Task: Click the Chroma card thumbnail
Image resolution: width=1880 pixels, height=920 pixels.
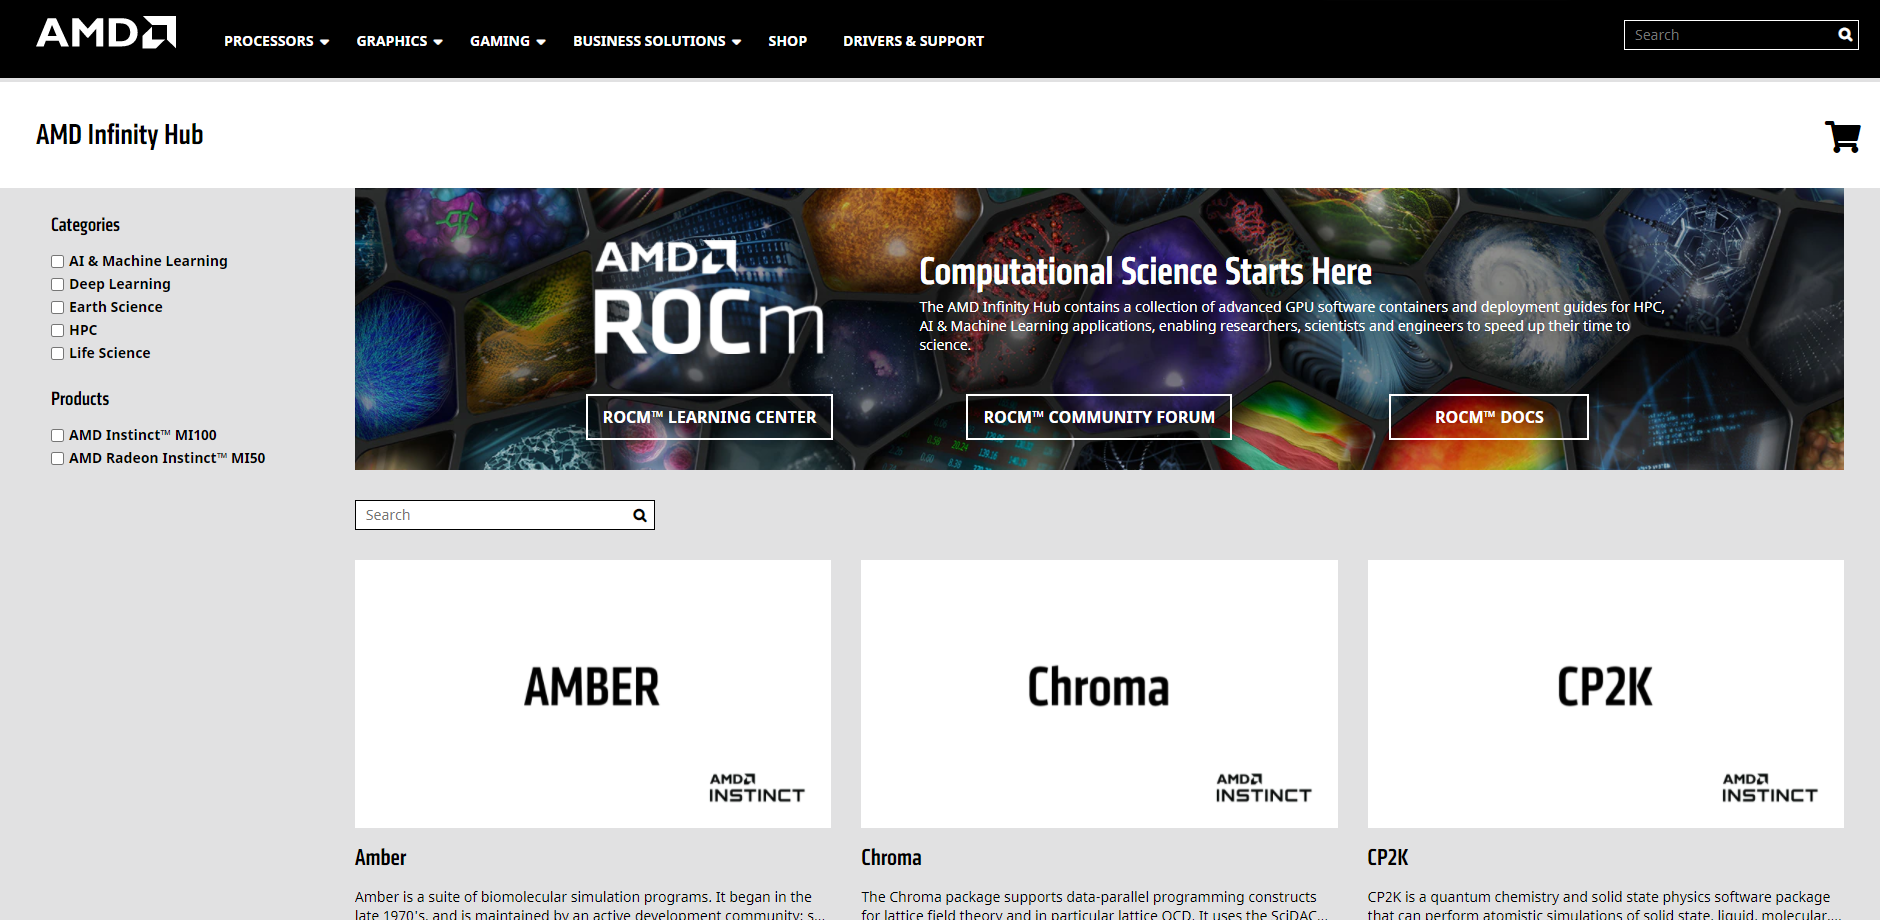Action: click(x=1099, y=694)
